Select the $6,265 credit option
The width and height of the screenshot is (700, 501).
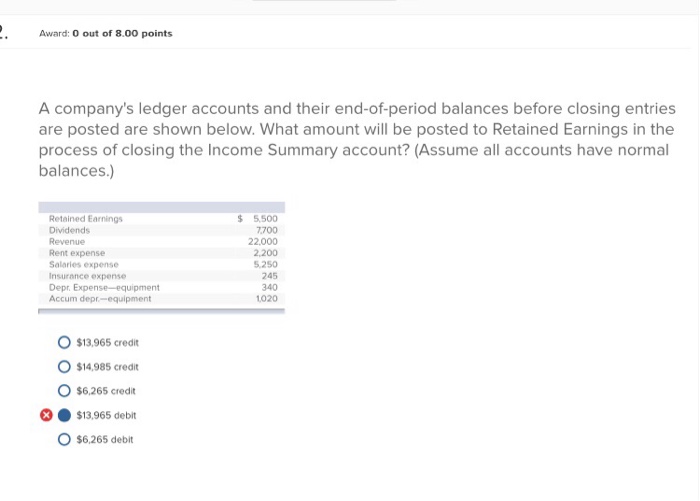coord(64,391)
